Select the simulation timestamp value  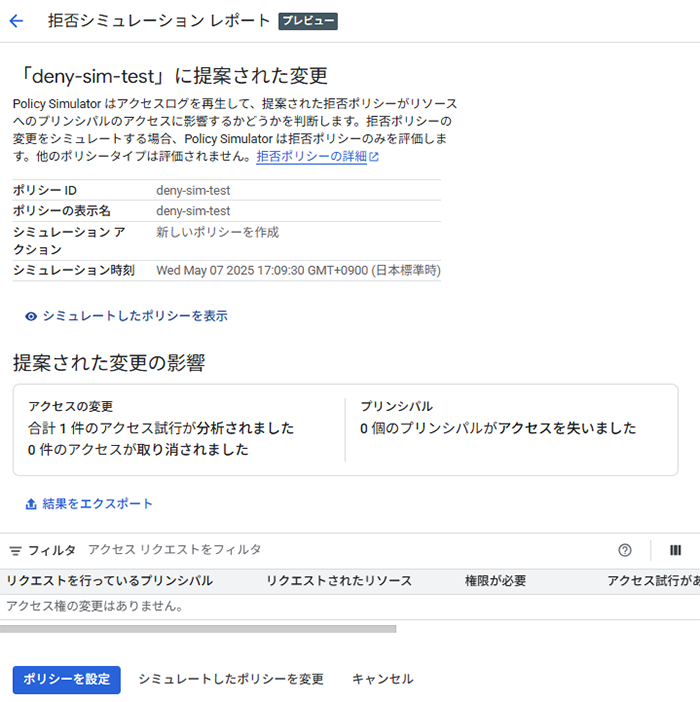click(x=298, y=270)
